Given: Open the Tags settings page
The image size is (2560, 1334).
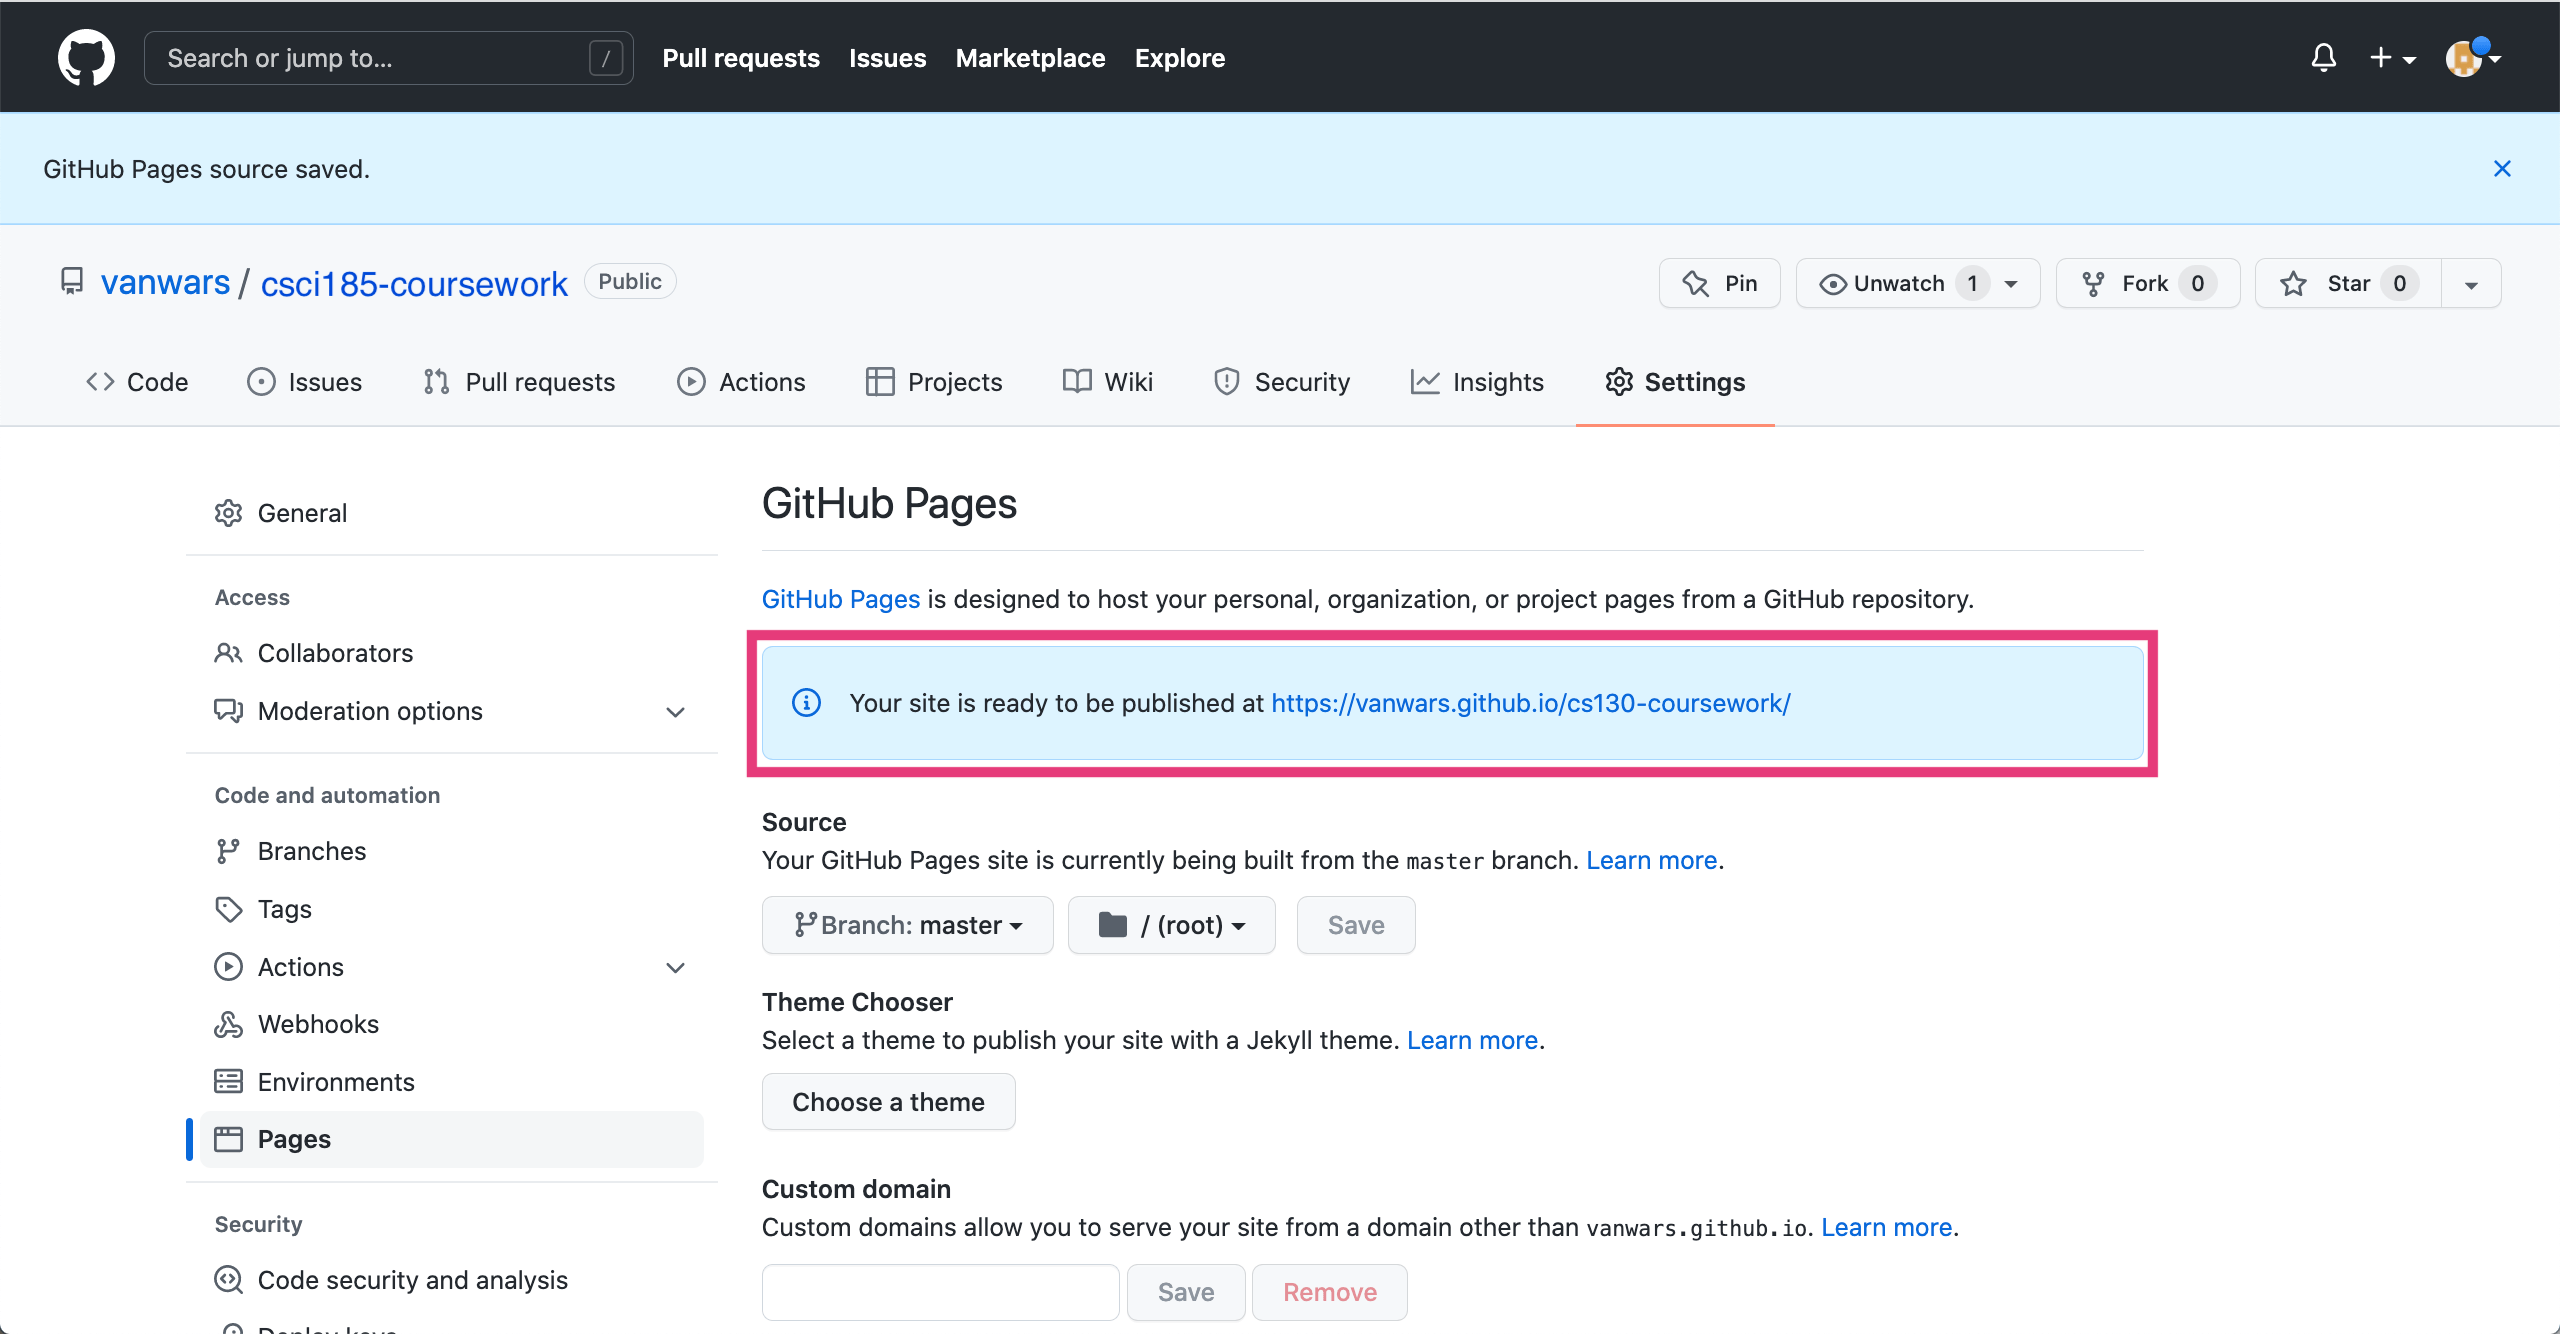Looking at the screenshot, I should tap(285, 908).
